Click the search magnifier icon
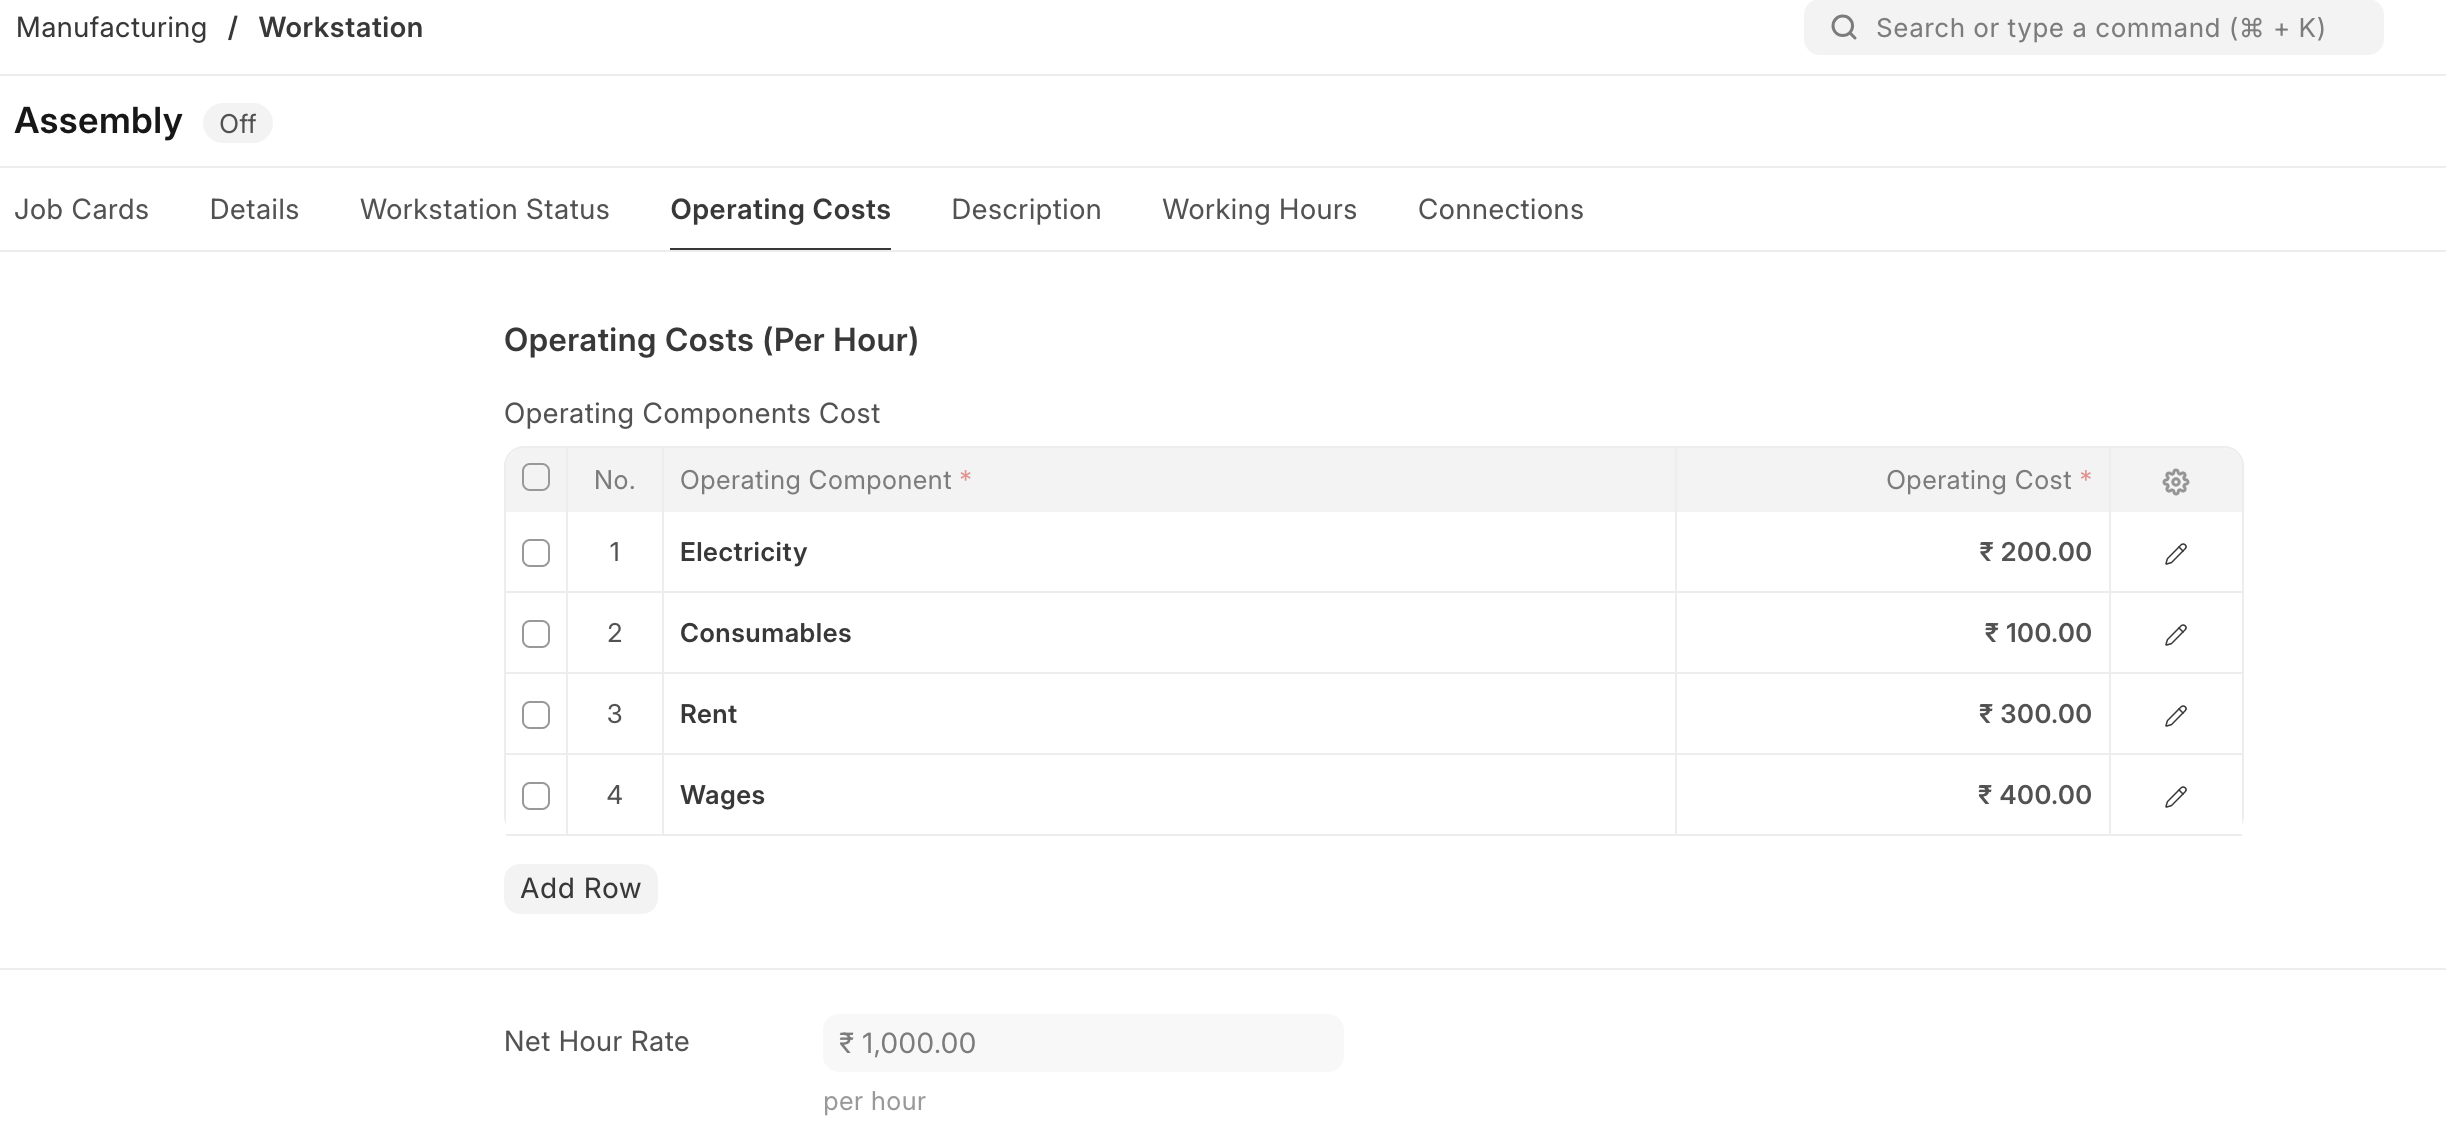 click(x=1843, y=28)
